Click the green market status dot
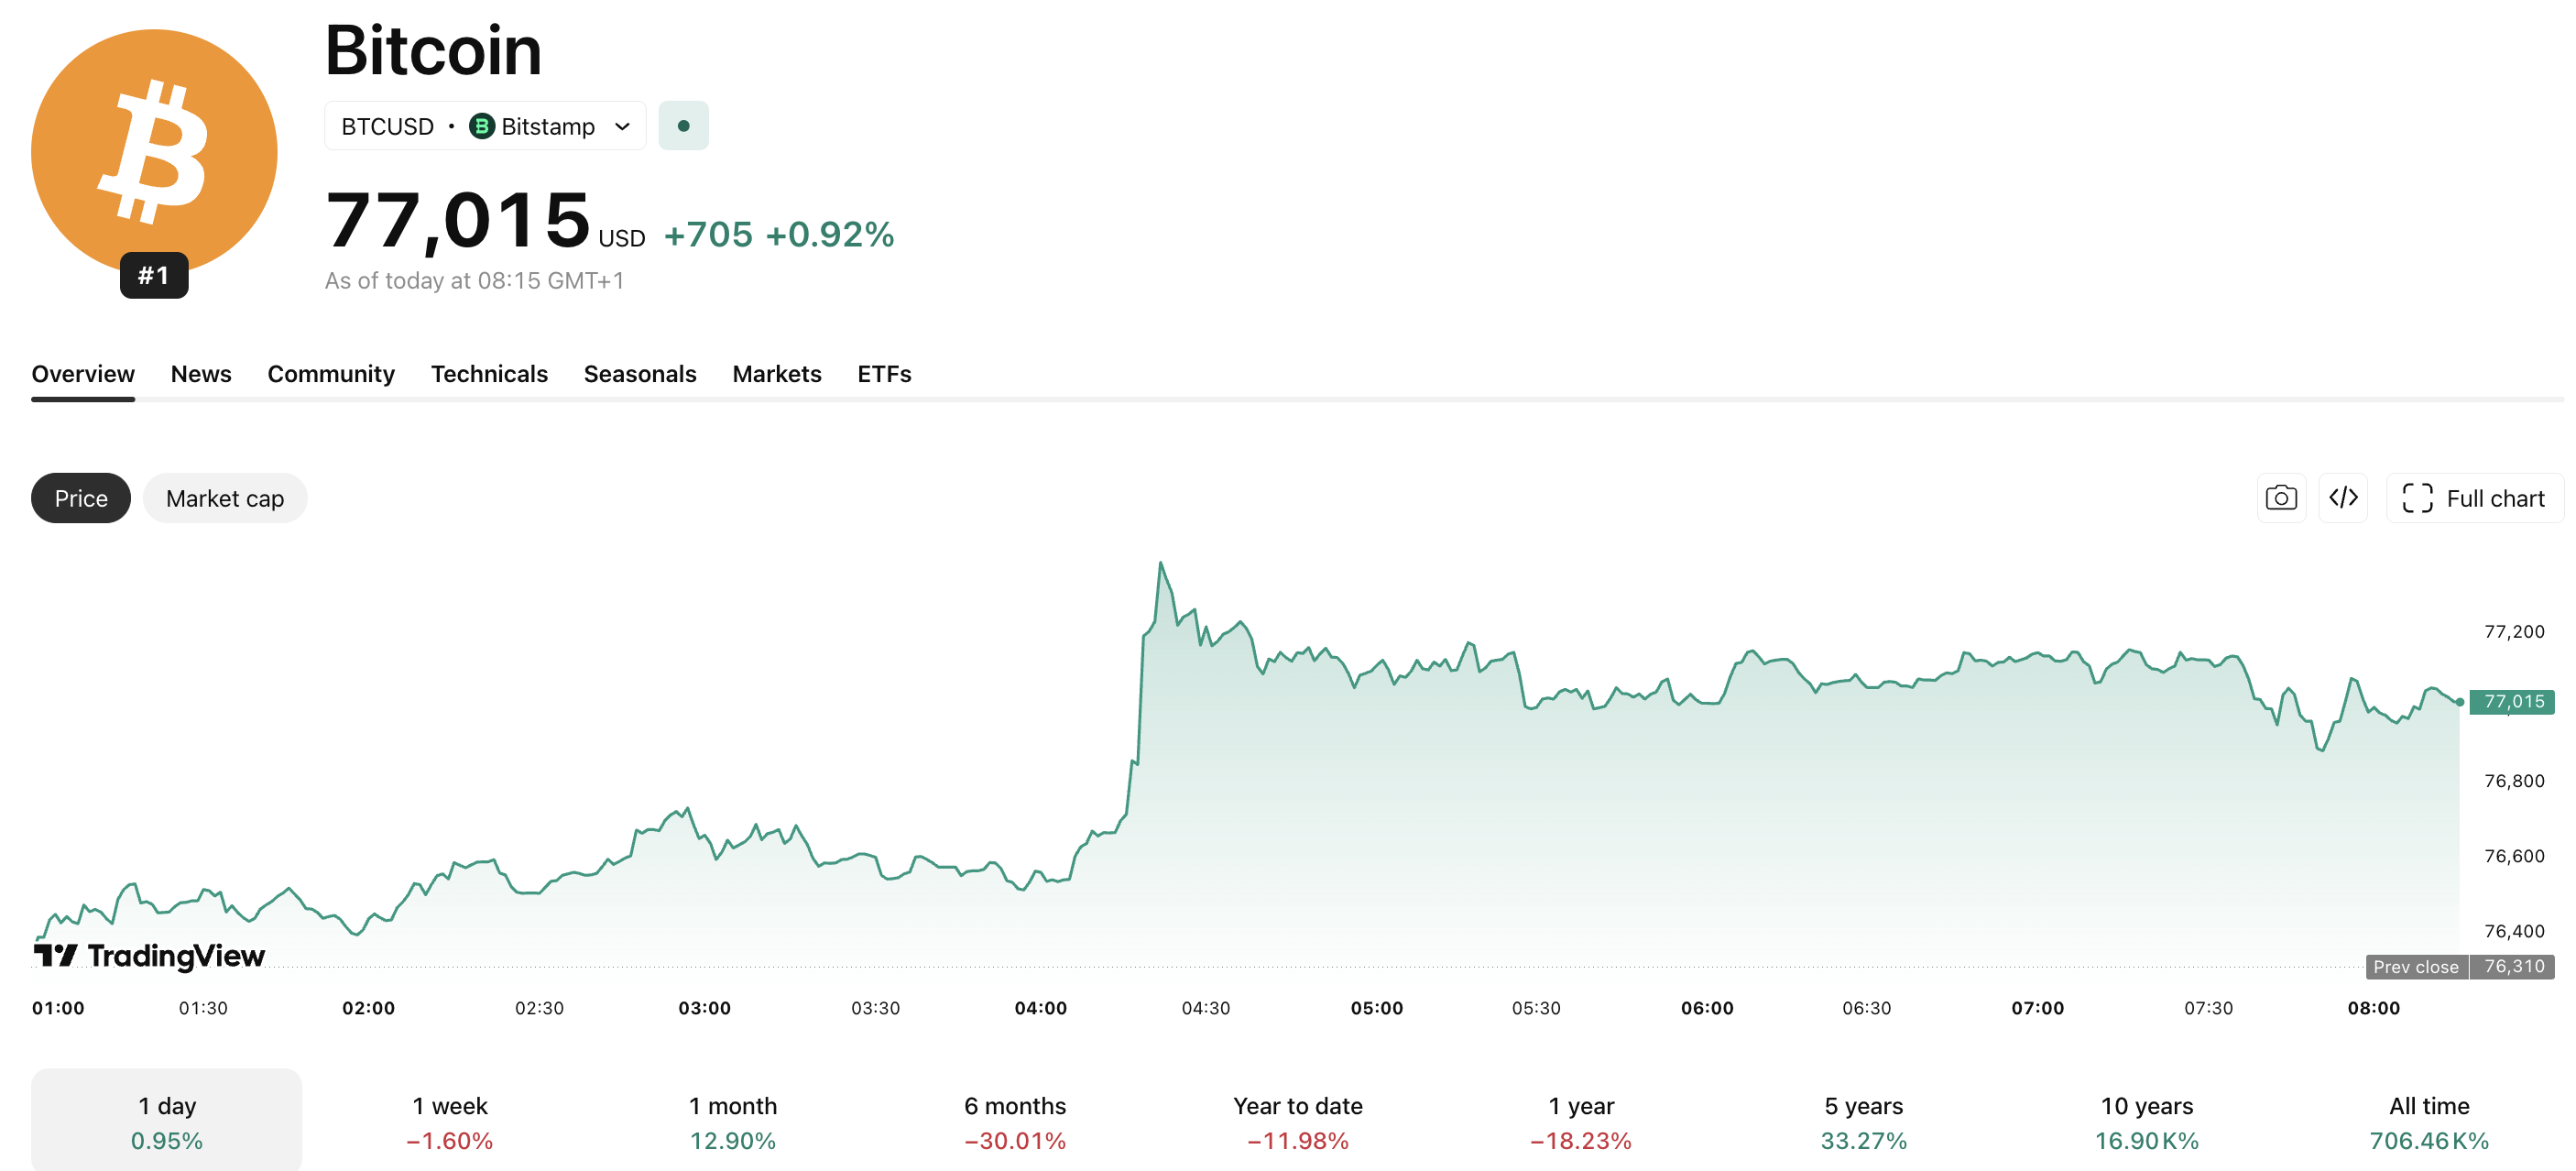This screenshot has width=2576, height=1171. click(683, 126)
